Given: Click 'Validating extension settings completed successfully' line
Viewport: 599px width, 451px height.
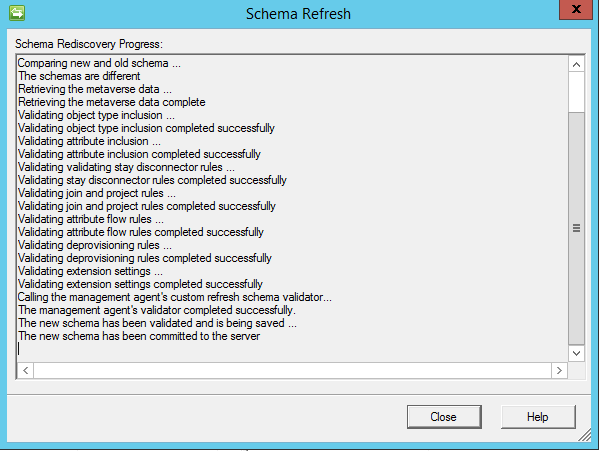Looking at the screenshot, I should pos(140,284).
